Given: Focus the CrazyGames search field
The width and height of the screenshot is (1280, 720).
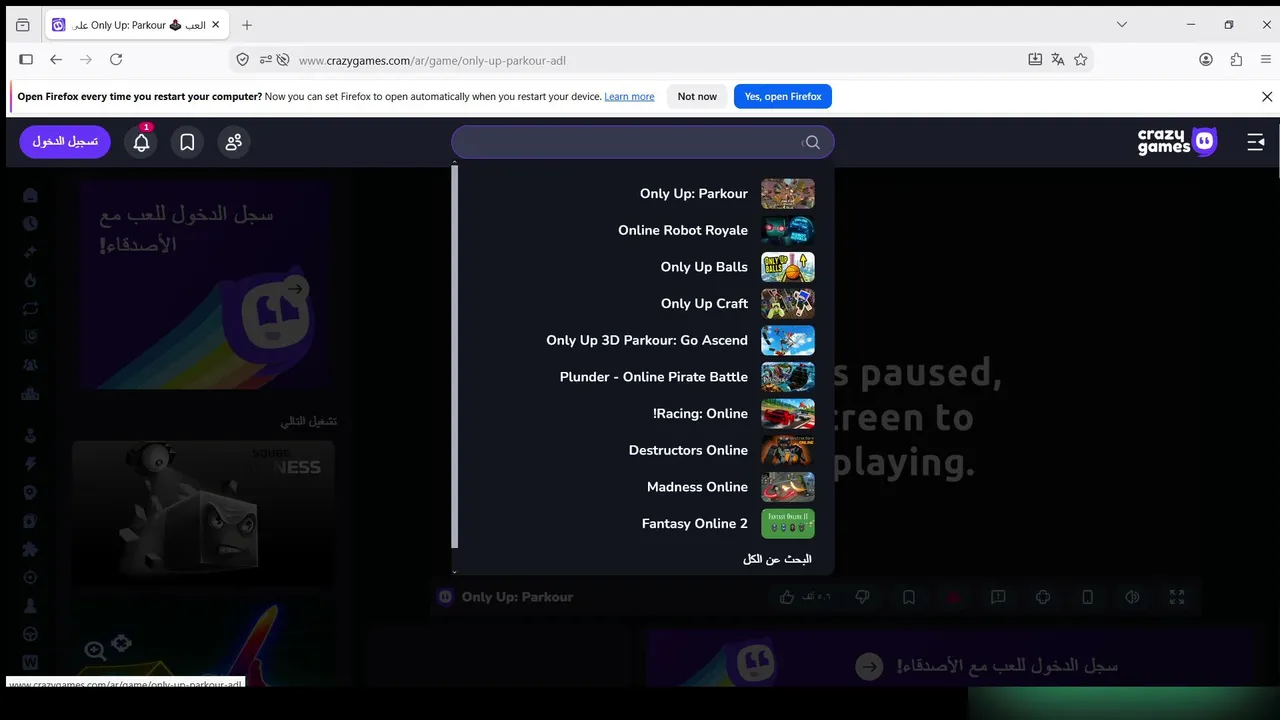Looking at the screenshot, I should click(642, 142).
